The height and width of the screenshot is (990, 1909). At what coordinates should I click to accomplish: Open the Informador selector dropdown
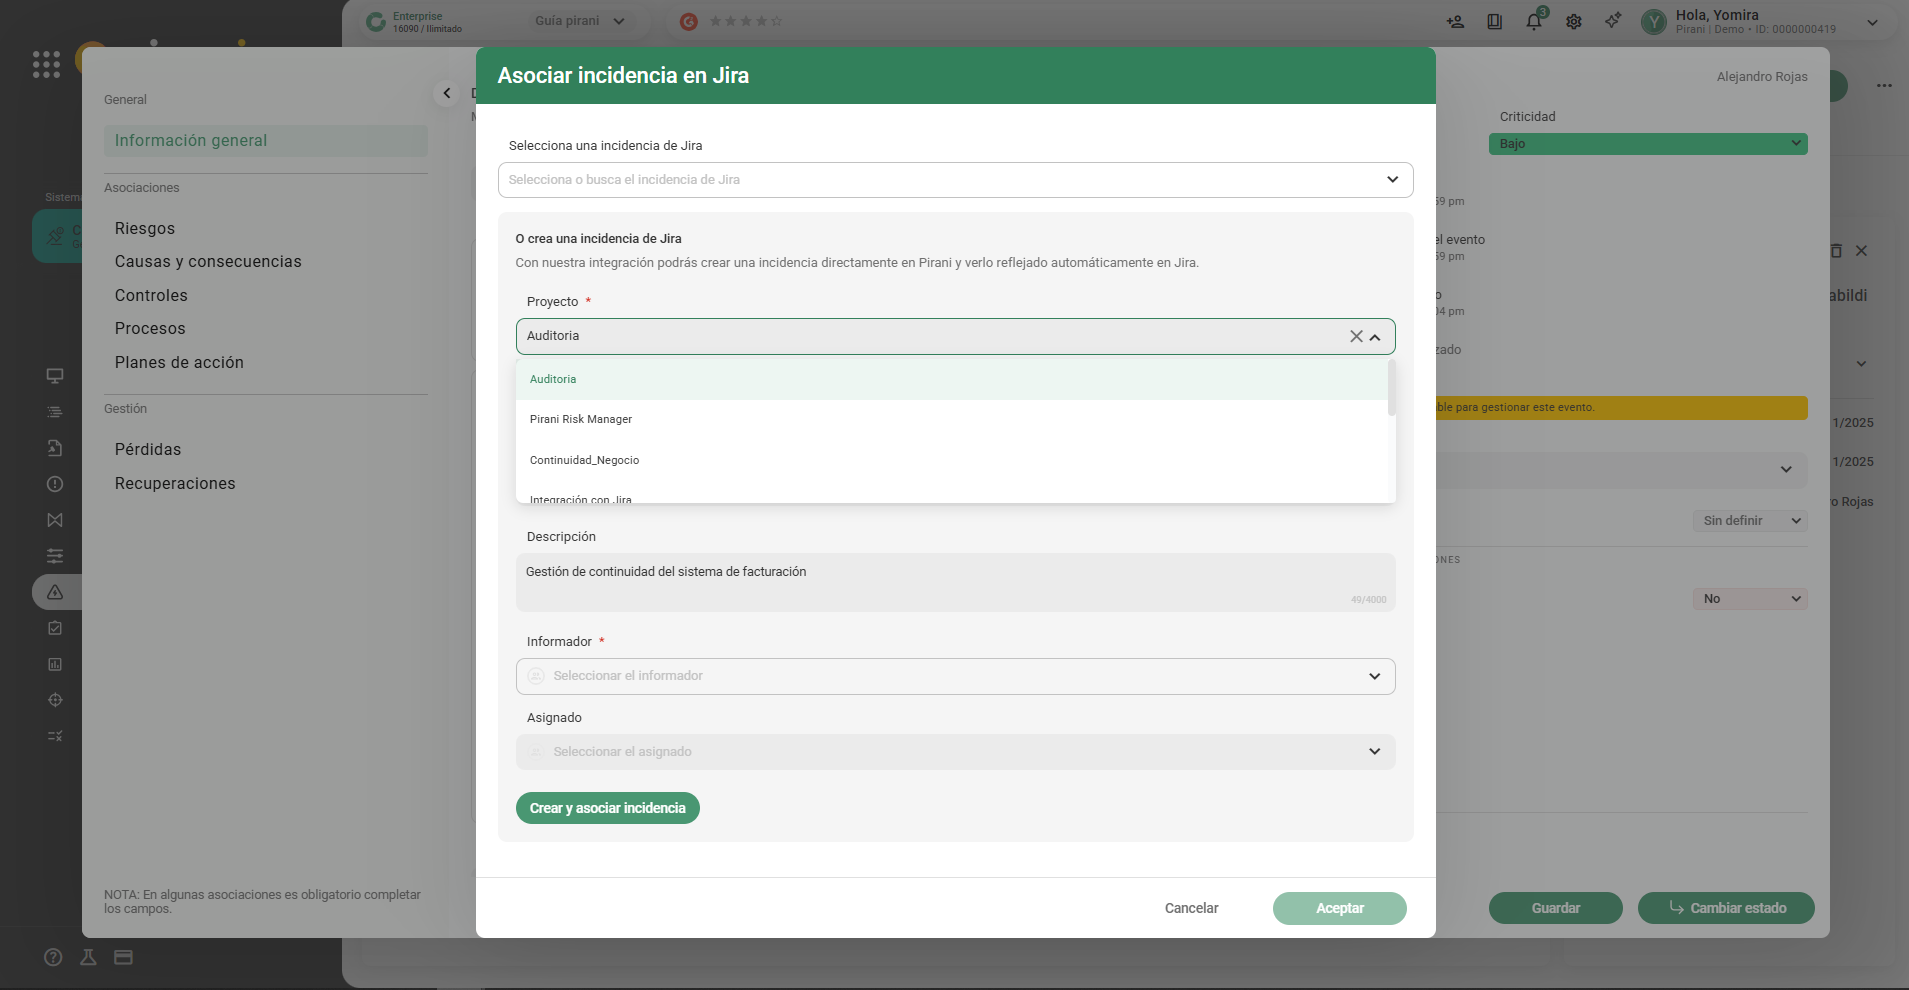point(1374,677)
